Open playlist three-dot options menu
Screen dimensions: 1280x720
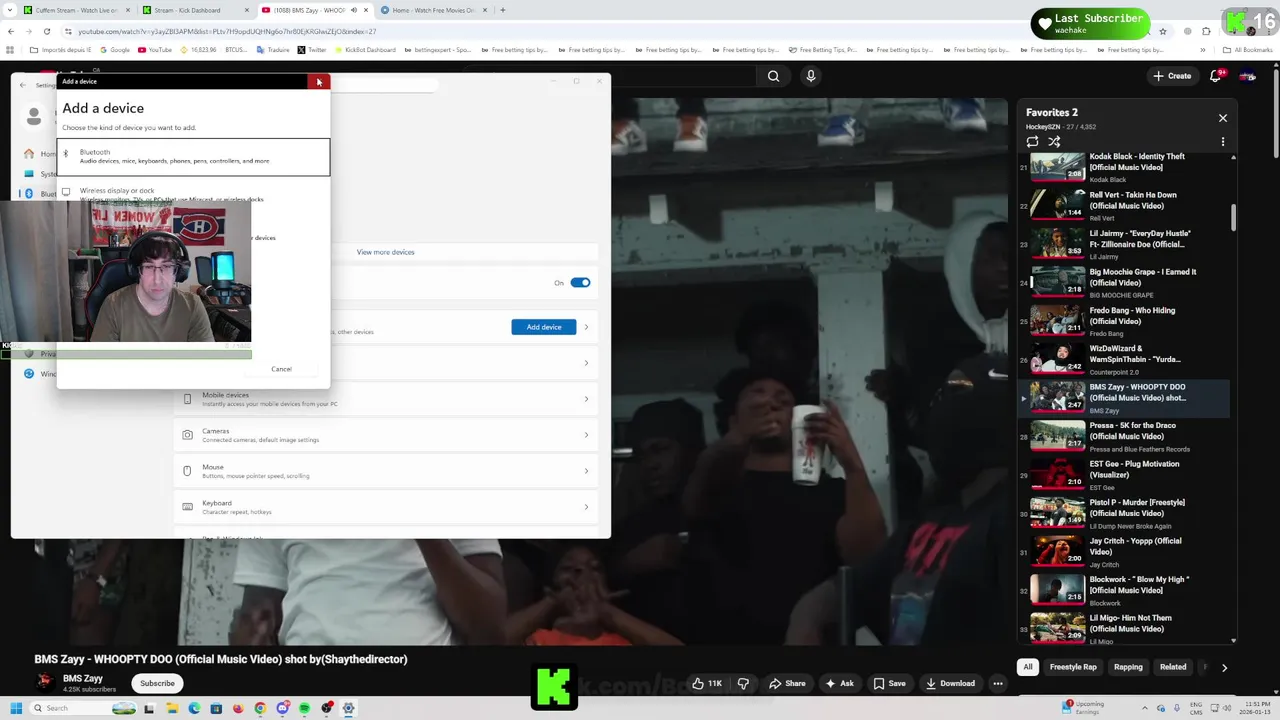(1222, 142)
